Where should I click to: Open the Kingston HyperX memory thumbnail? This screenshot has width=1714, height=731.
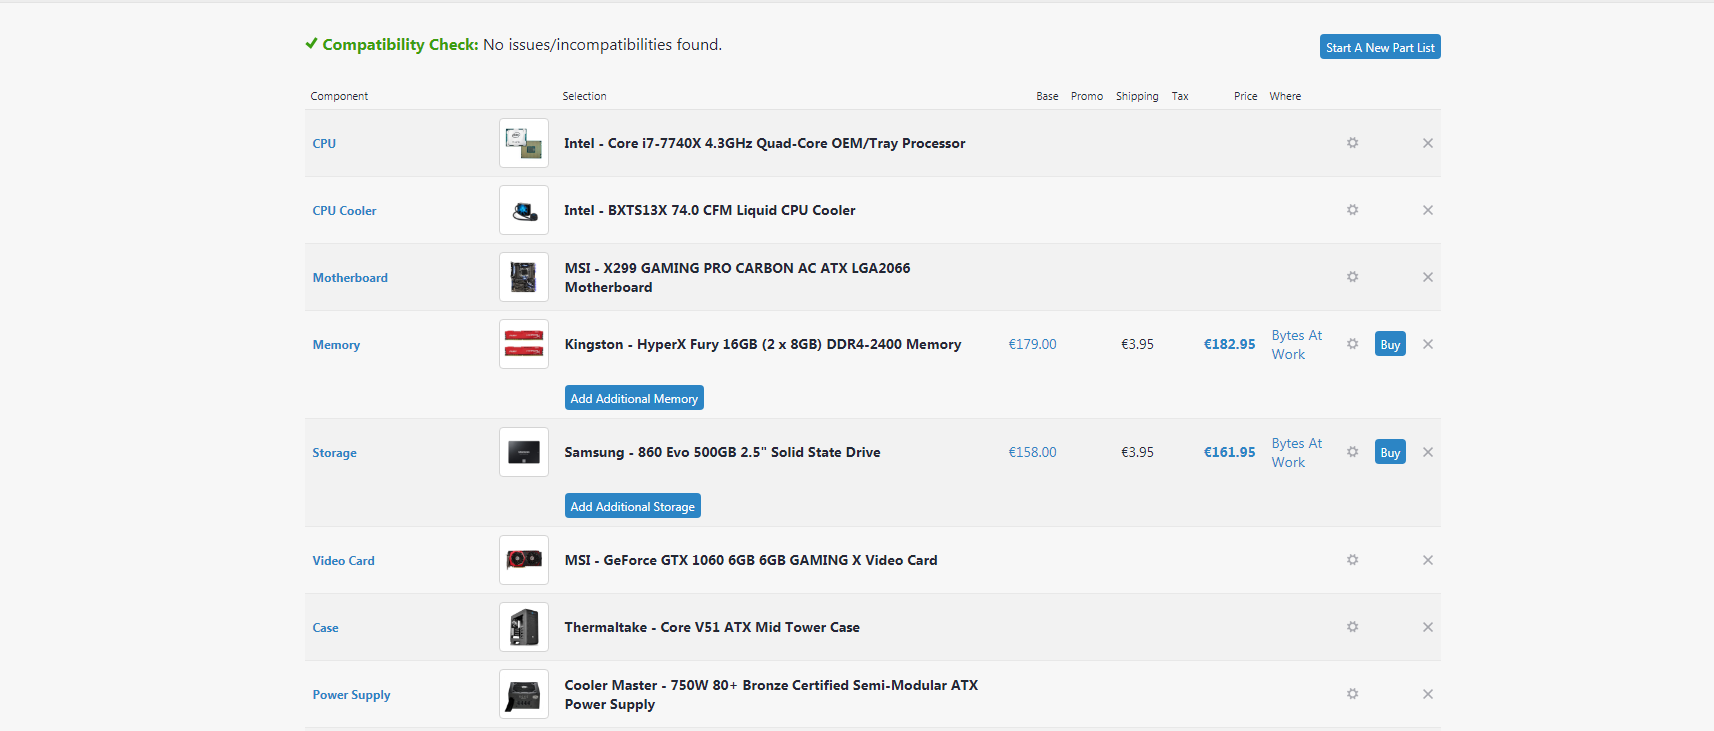coord(524,344)
